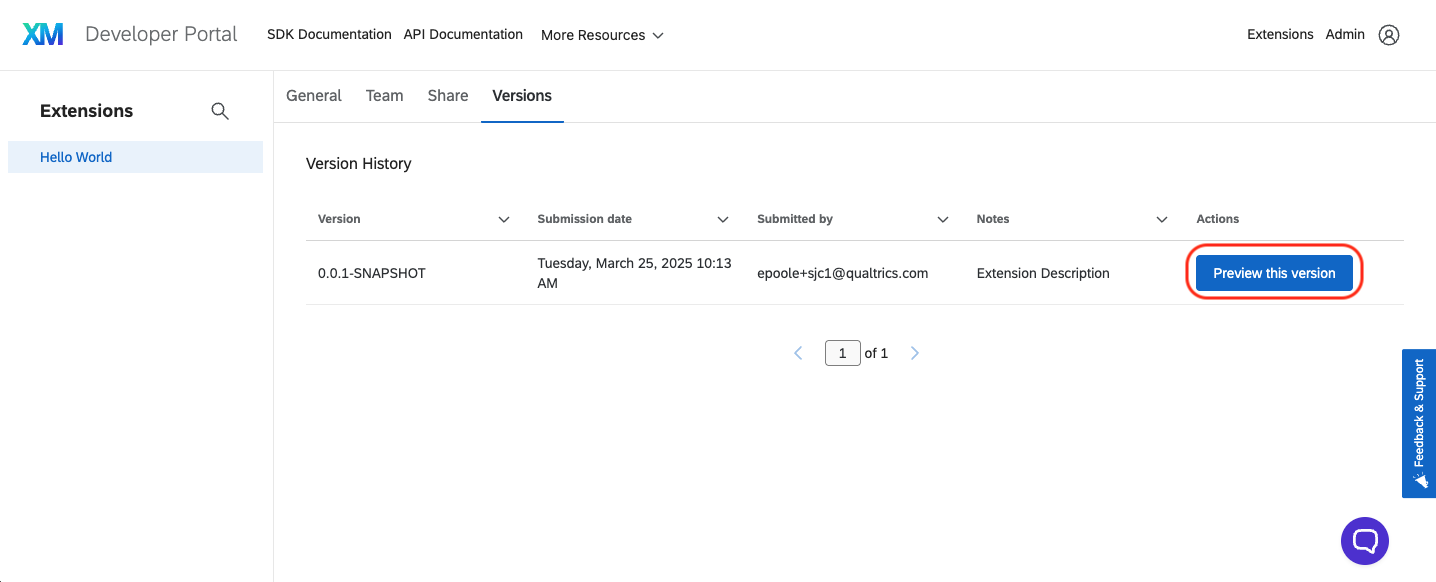Expand the Notes column chevron
The width and height of the screenshot is (1436, 582).
pyautogui.click(x=1162, y=219)
